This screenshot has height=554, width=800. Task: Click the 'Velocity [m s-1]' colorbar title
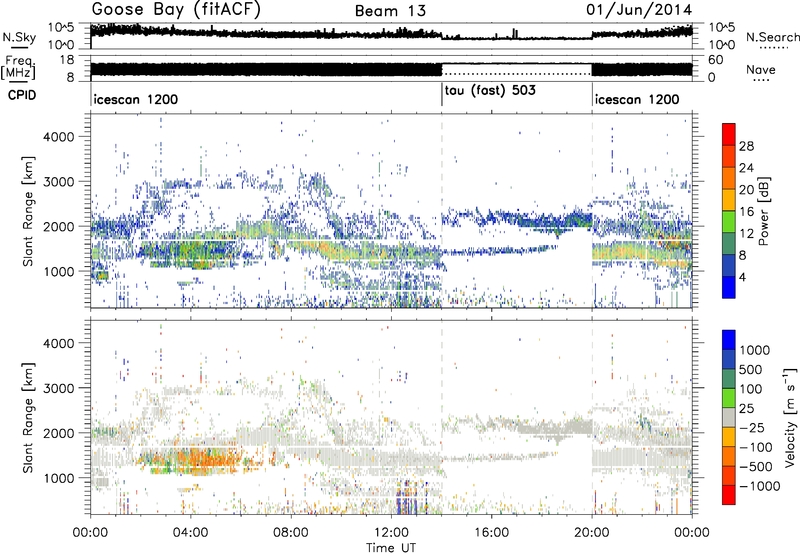click(790, 417)
